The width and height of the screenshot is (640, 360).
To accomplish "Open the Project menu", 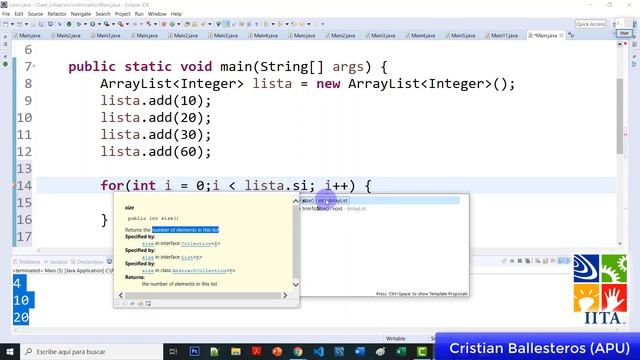I will click(x=122, y=14).
